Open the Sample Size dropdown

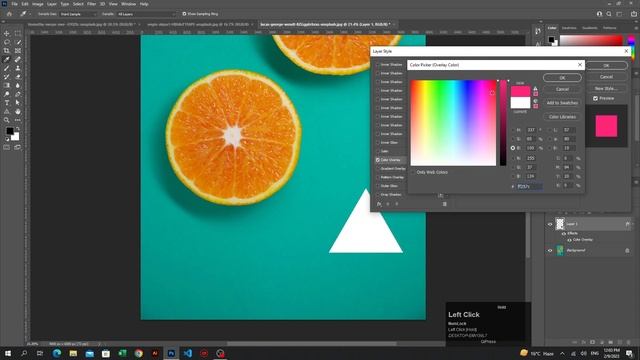[78, 14]
